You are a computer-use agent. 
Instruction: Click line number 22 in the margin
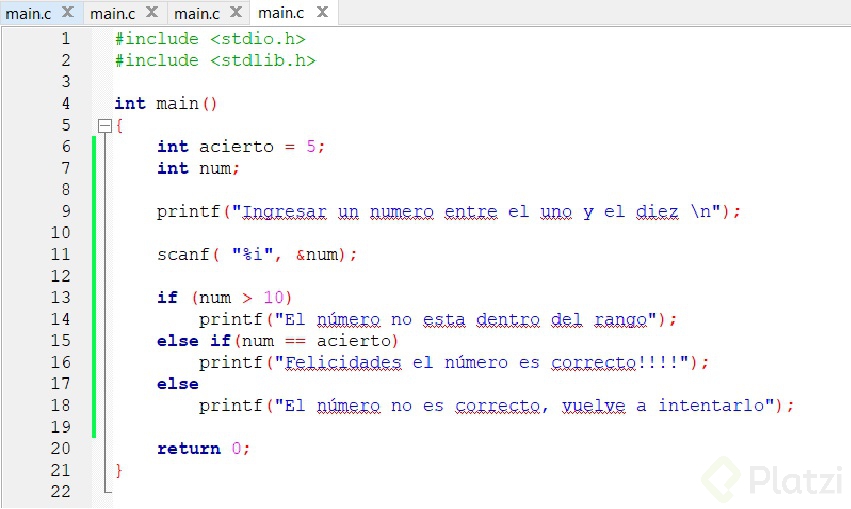(x=61, y=491)
